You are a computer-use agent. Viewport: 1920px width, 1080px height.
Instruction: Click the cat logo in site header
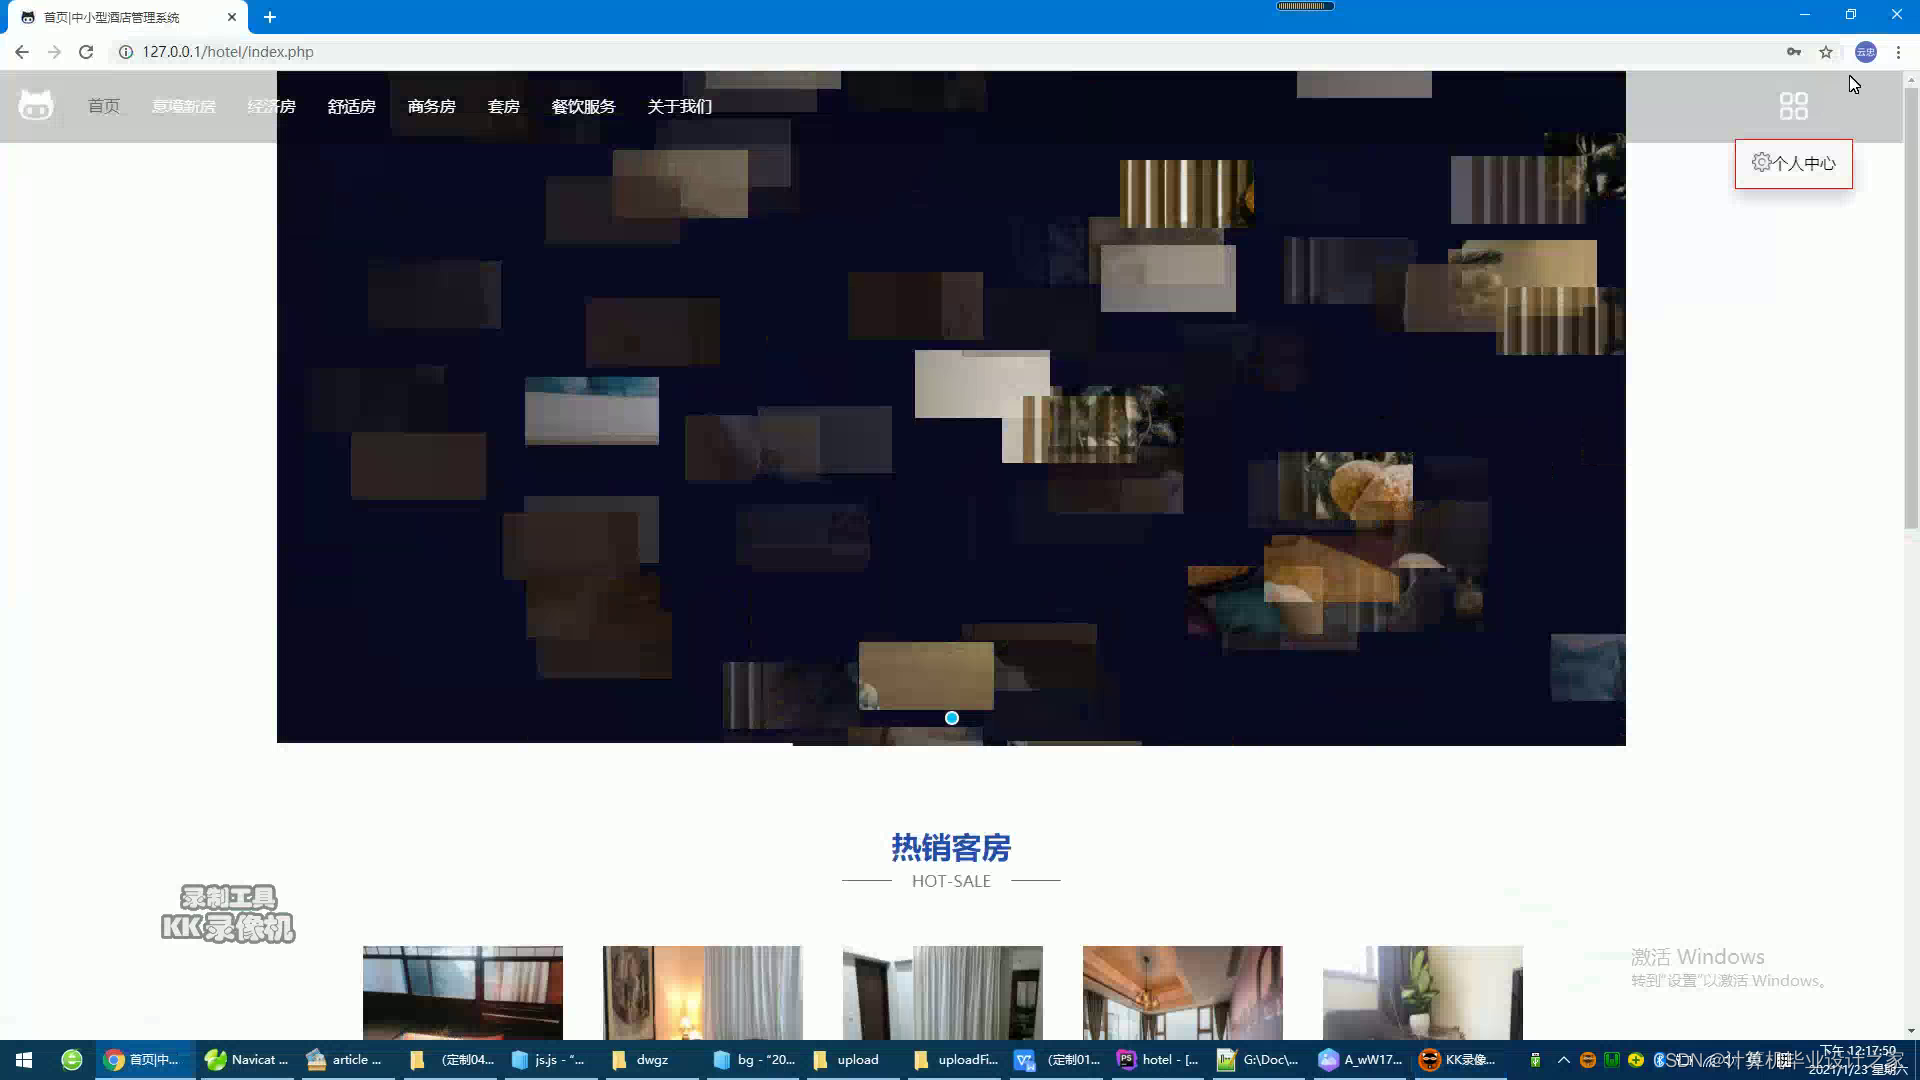coord(36,105)
